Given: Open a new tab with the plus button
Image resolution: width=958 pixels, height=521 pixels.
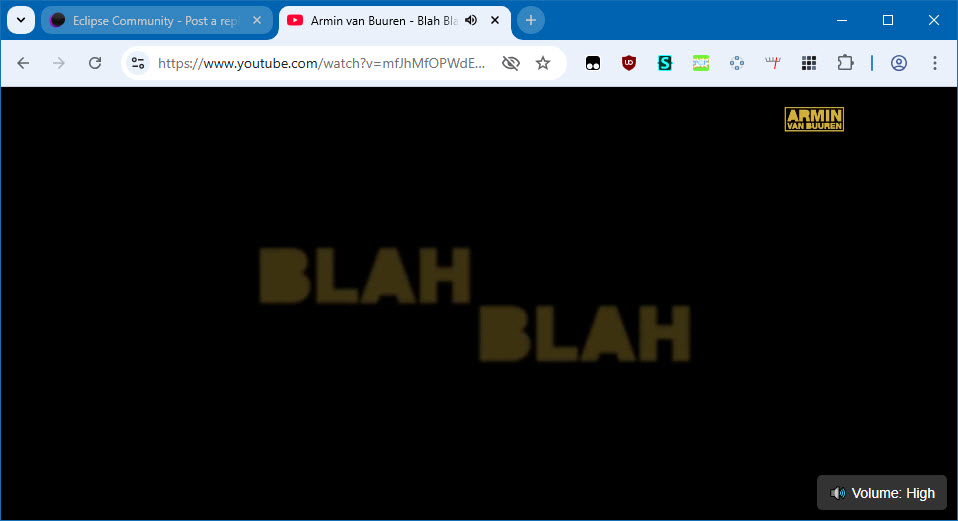Looking at the screenshot, I should (x=530, y=20).
